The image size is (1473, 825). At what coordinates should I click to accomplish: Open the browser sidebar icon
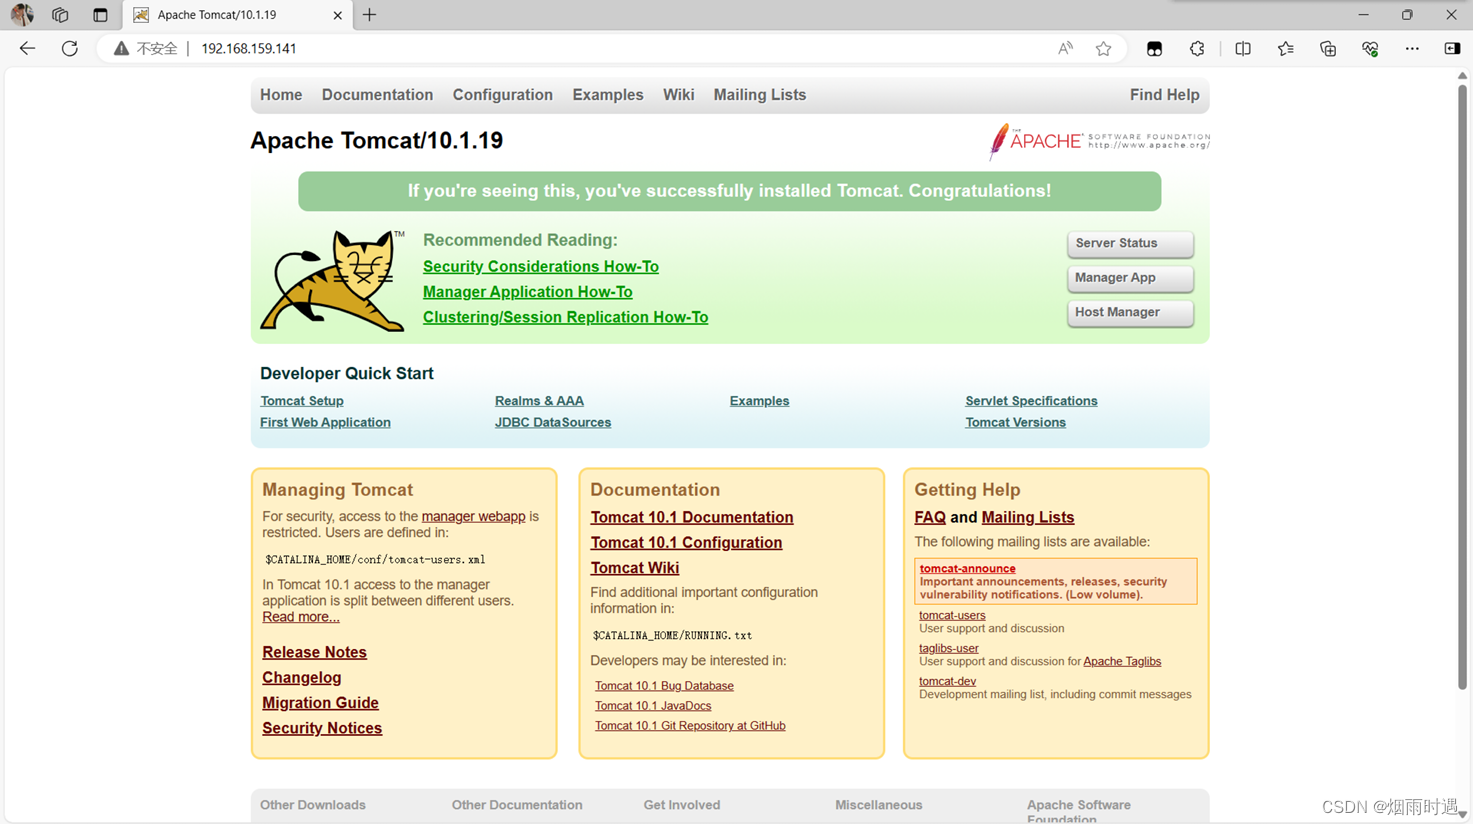coord(1452,48)
